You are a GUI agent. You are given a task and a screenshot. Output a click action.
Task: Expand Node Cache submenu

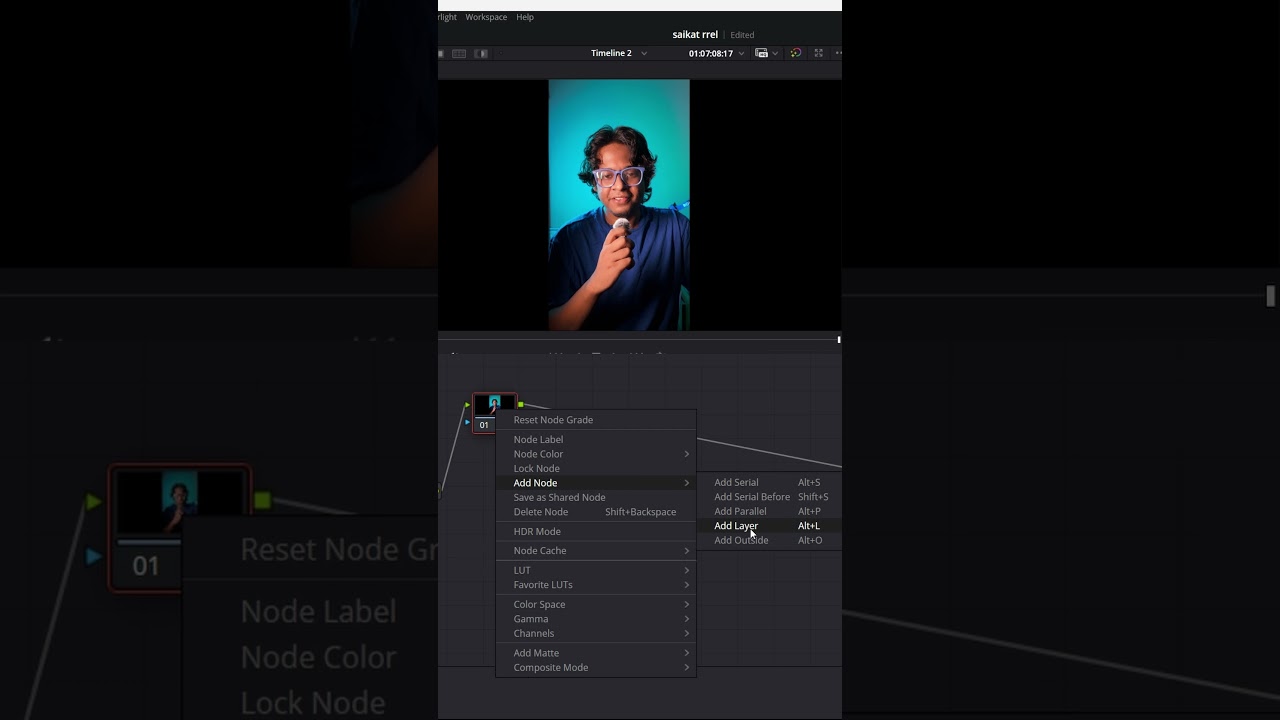coord(596,551)
